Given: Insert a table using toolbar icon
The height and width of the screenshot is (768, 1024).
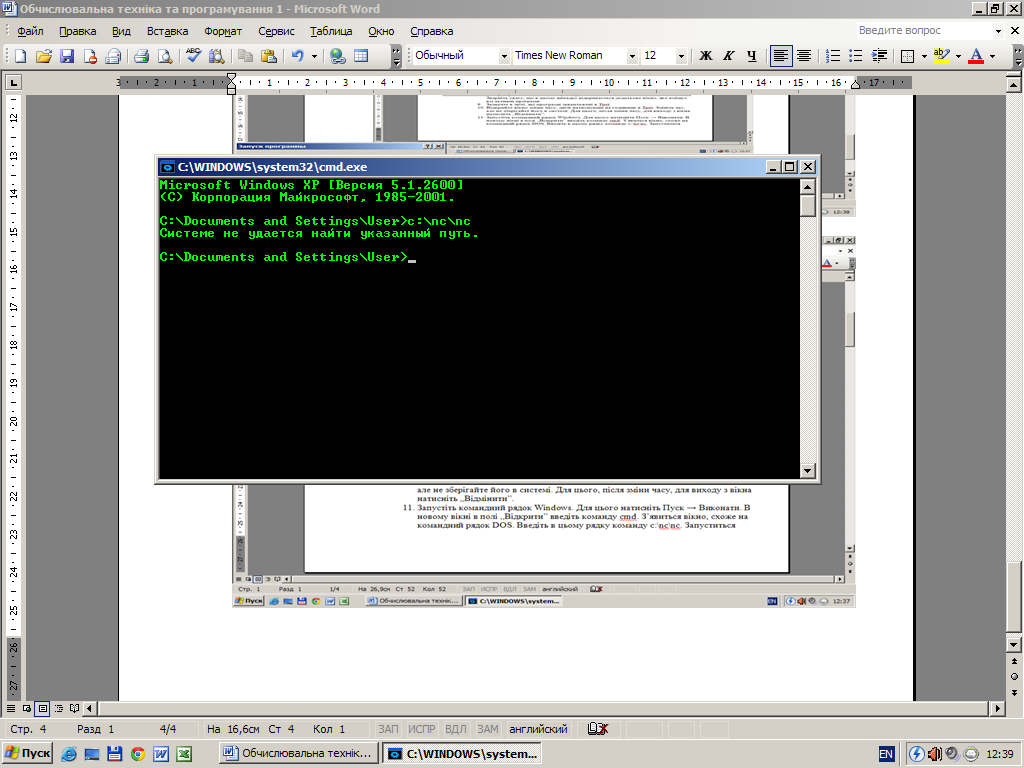Looking at the screenshot, I should tap(361, 56).
